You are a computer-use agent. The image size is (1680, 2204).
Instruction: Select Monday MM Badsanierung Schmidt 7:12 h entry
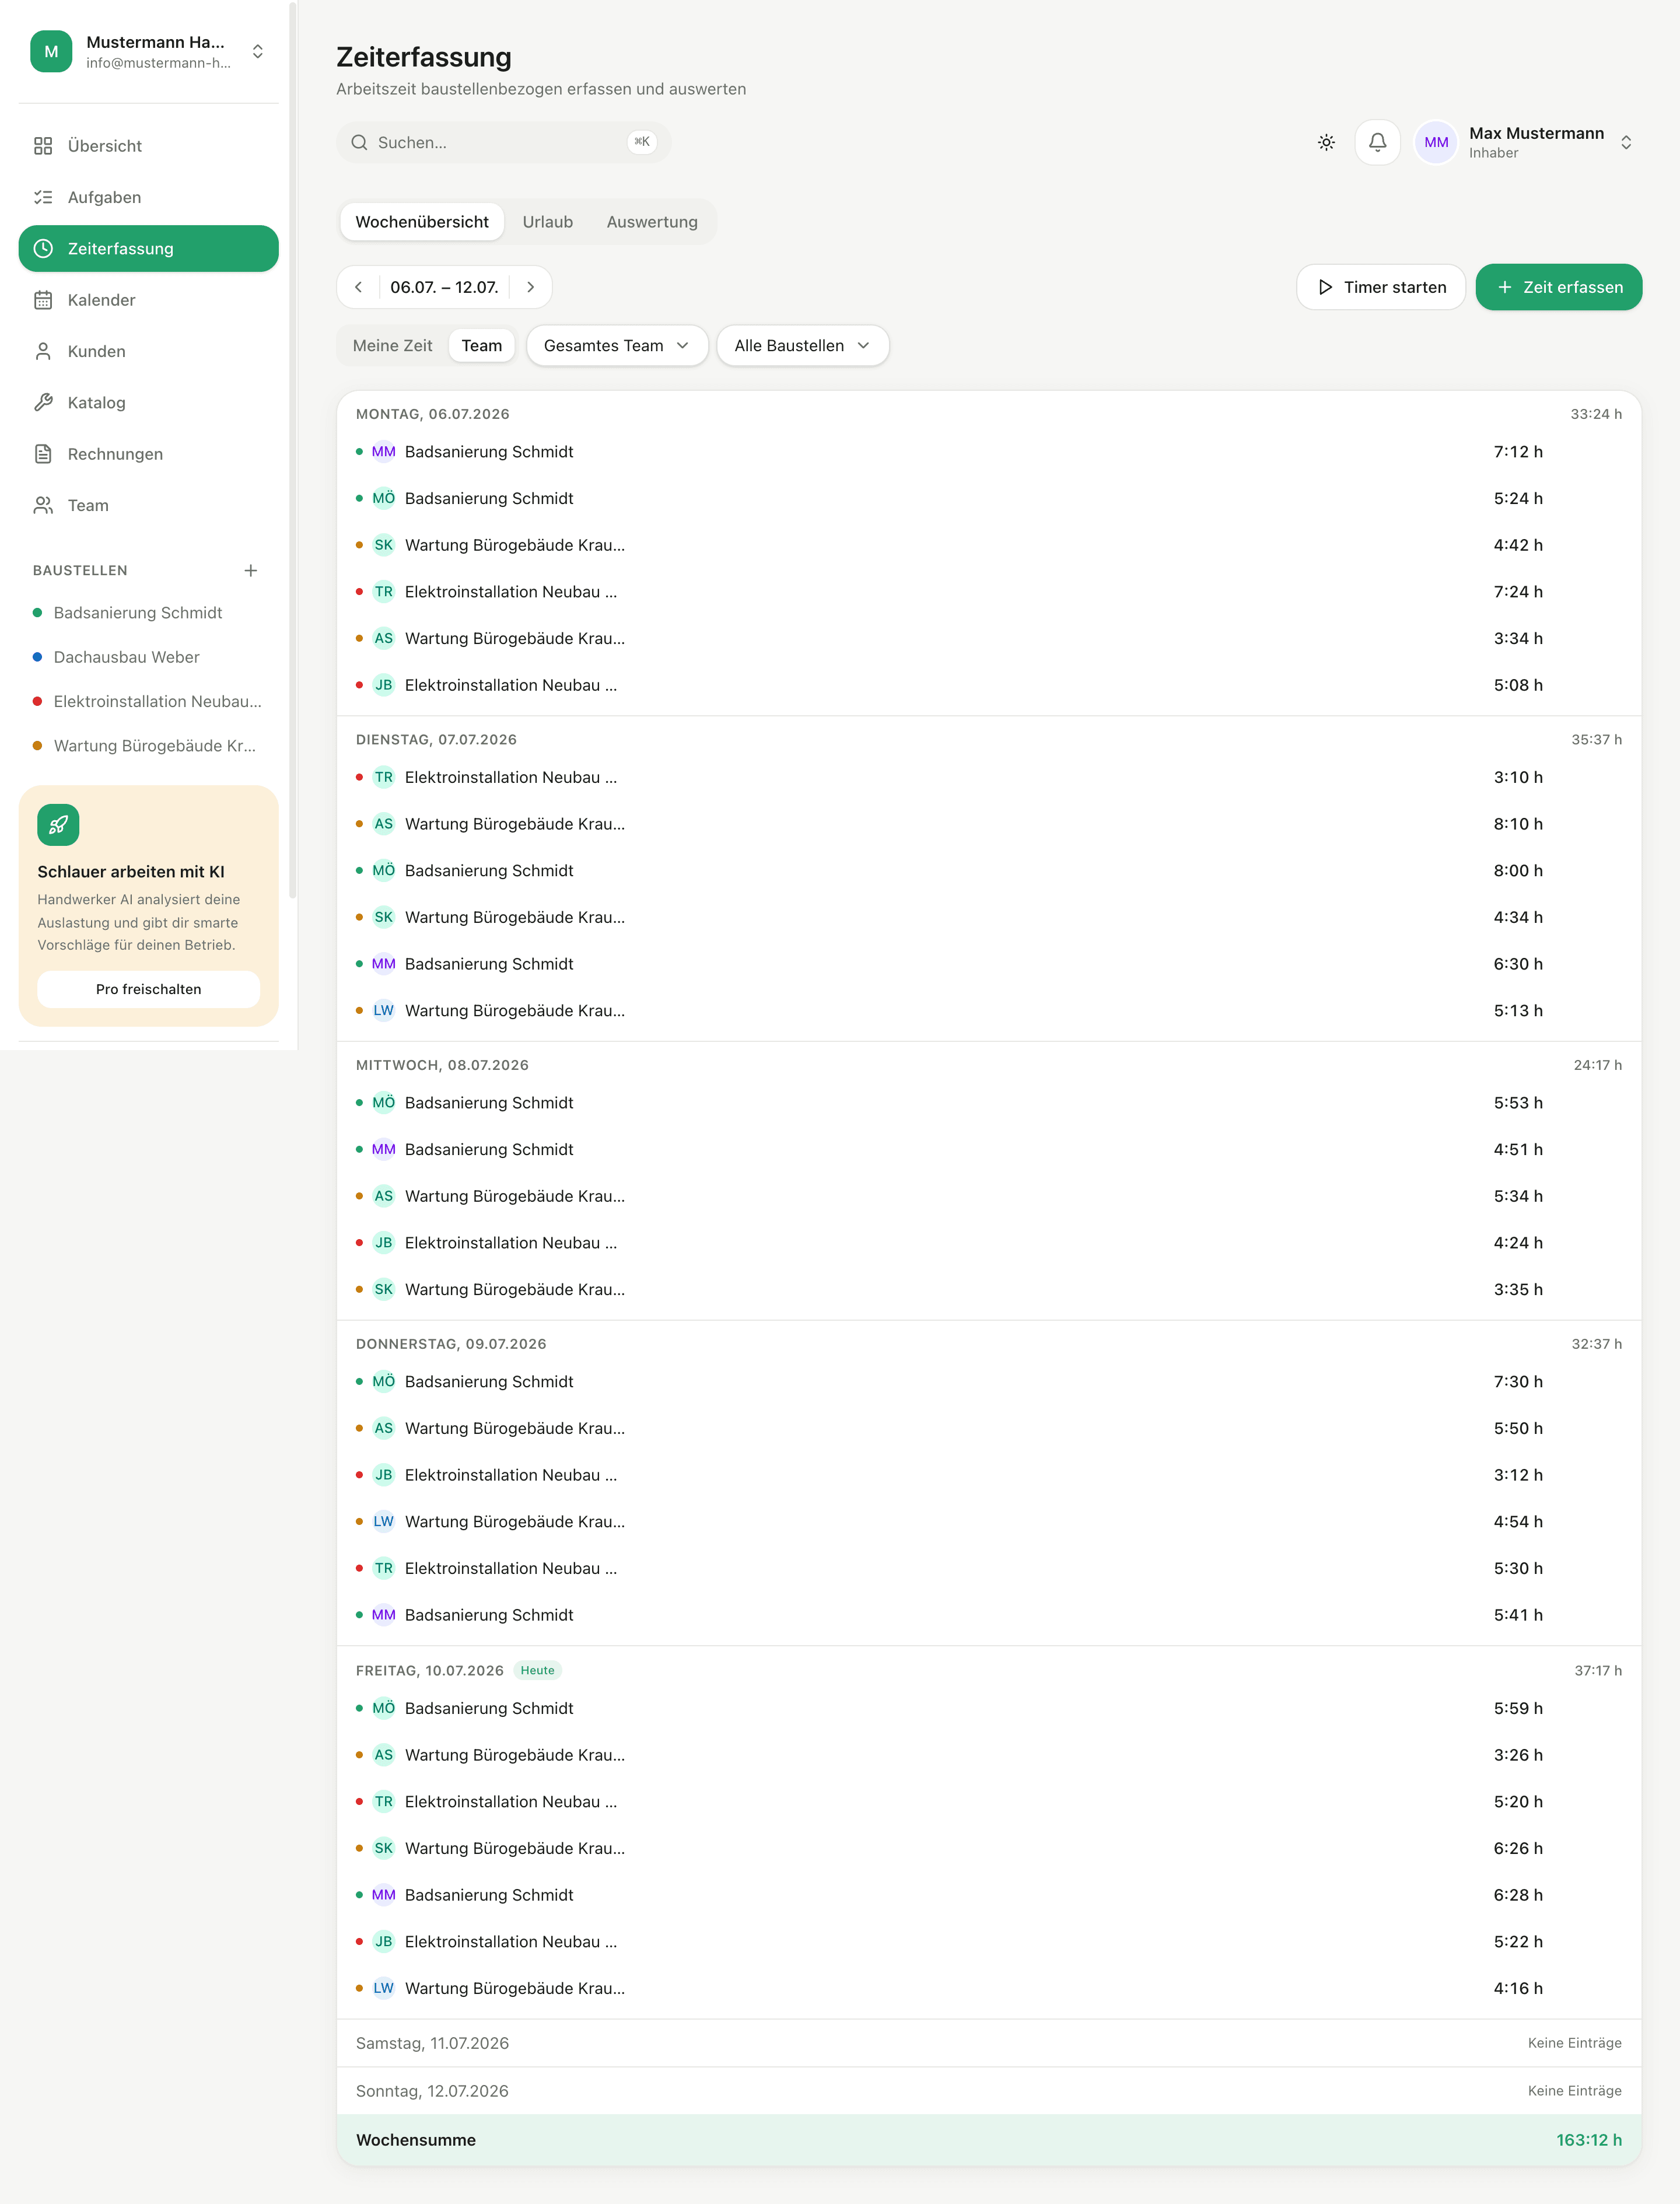pos(989,452)
